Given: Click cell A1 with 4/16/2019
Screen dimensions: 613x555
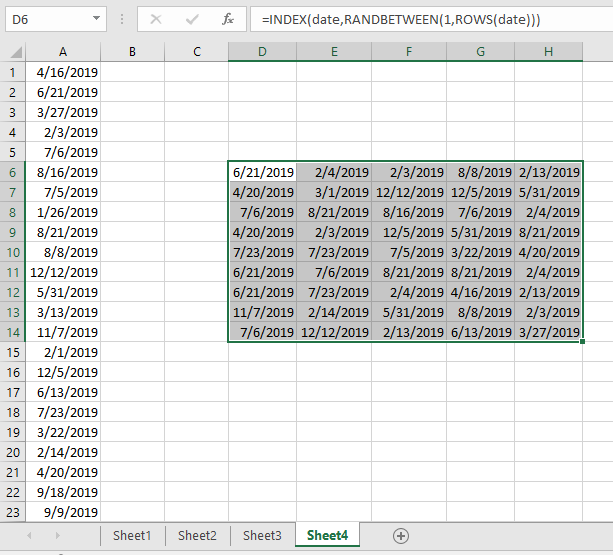Looking at the screenshot, I should (63, 72).
